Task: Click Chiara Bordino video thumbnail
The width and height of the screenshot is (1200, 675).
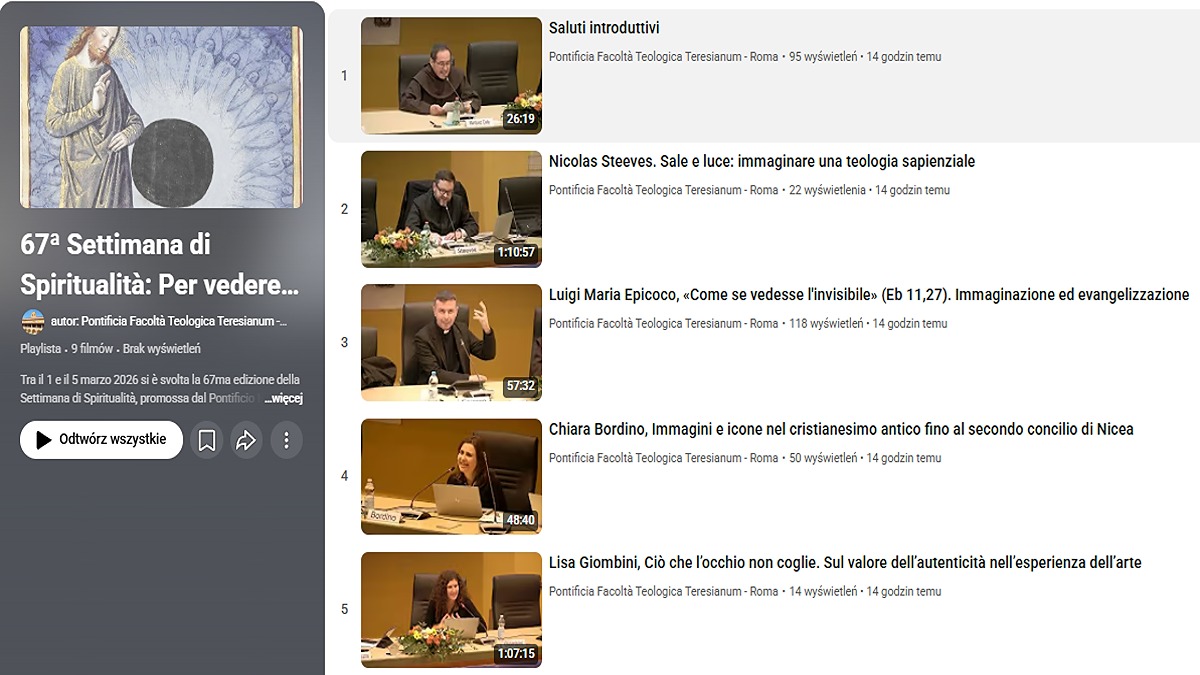Action: click(451, 476)
